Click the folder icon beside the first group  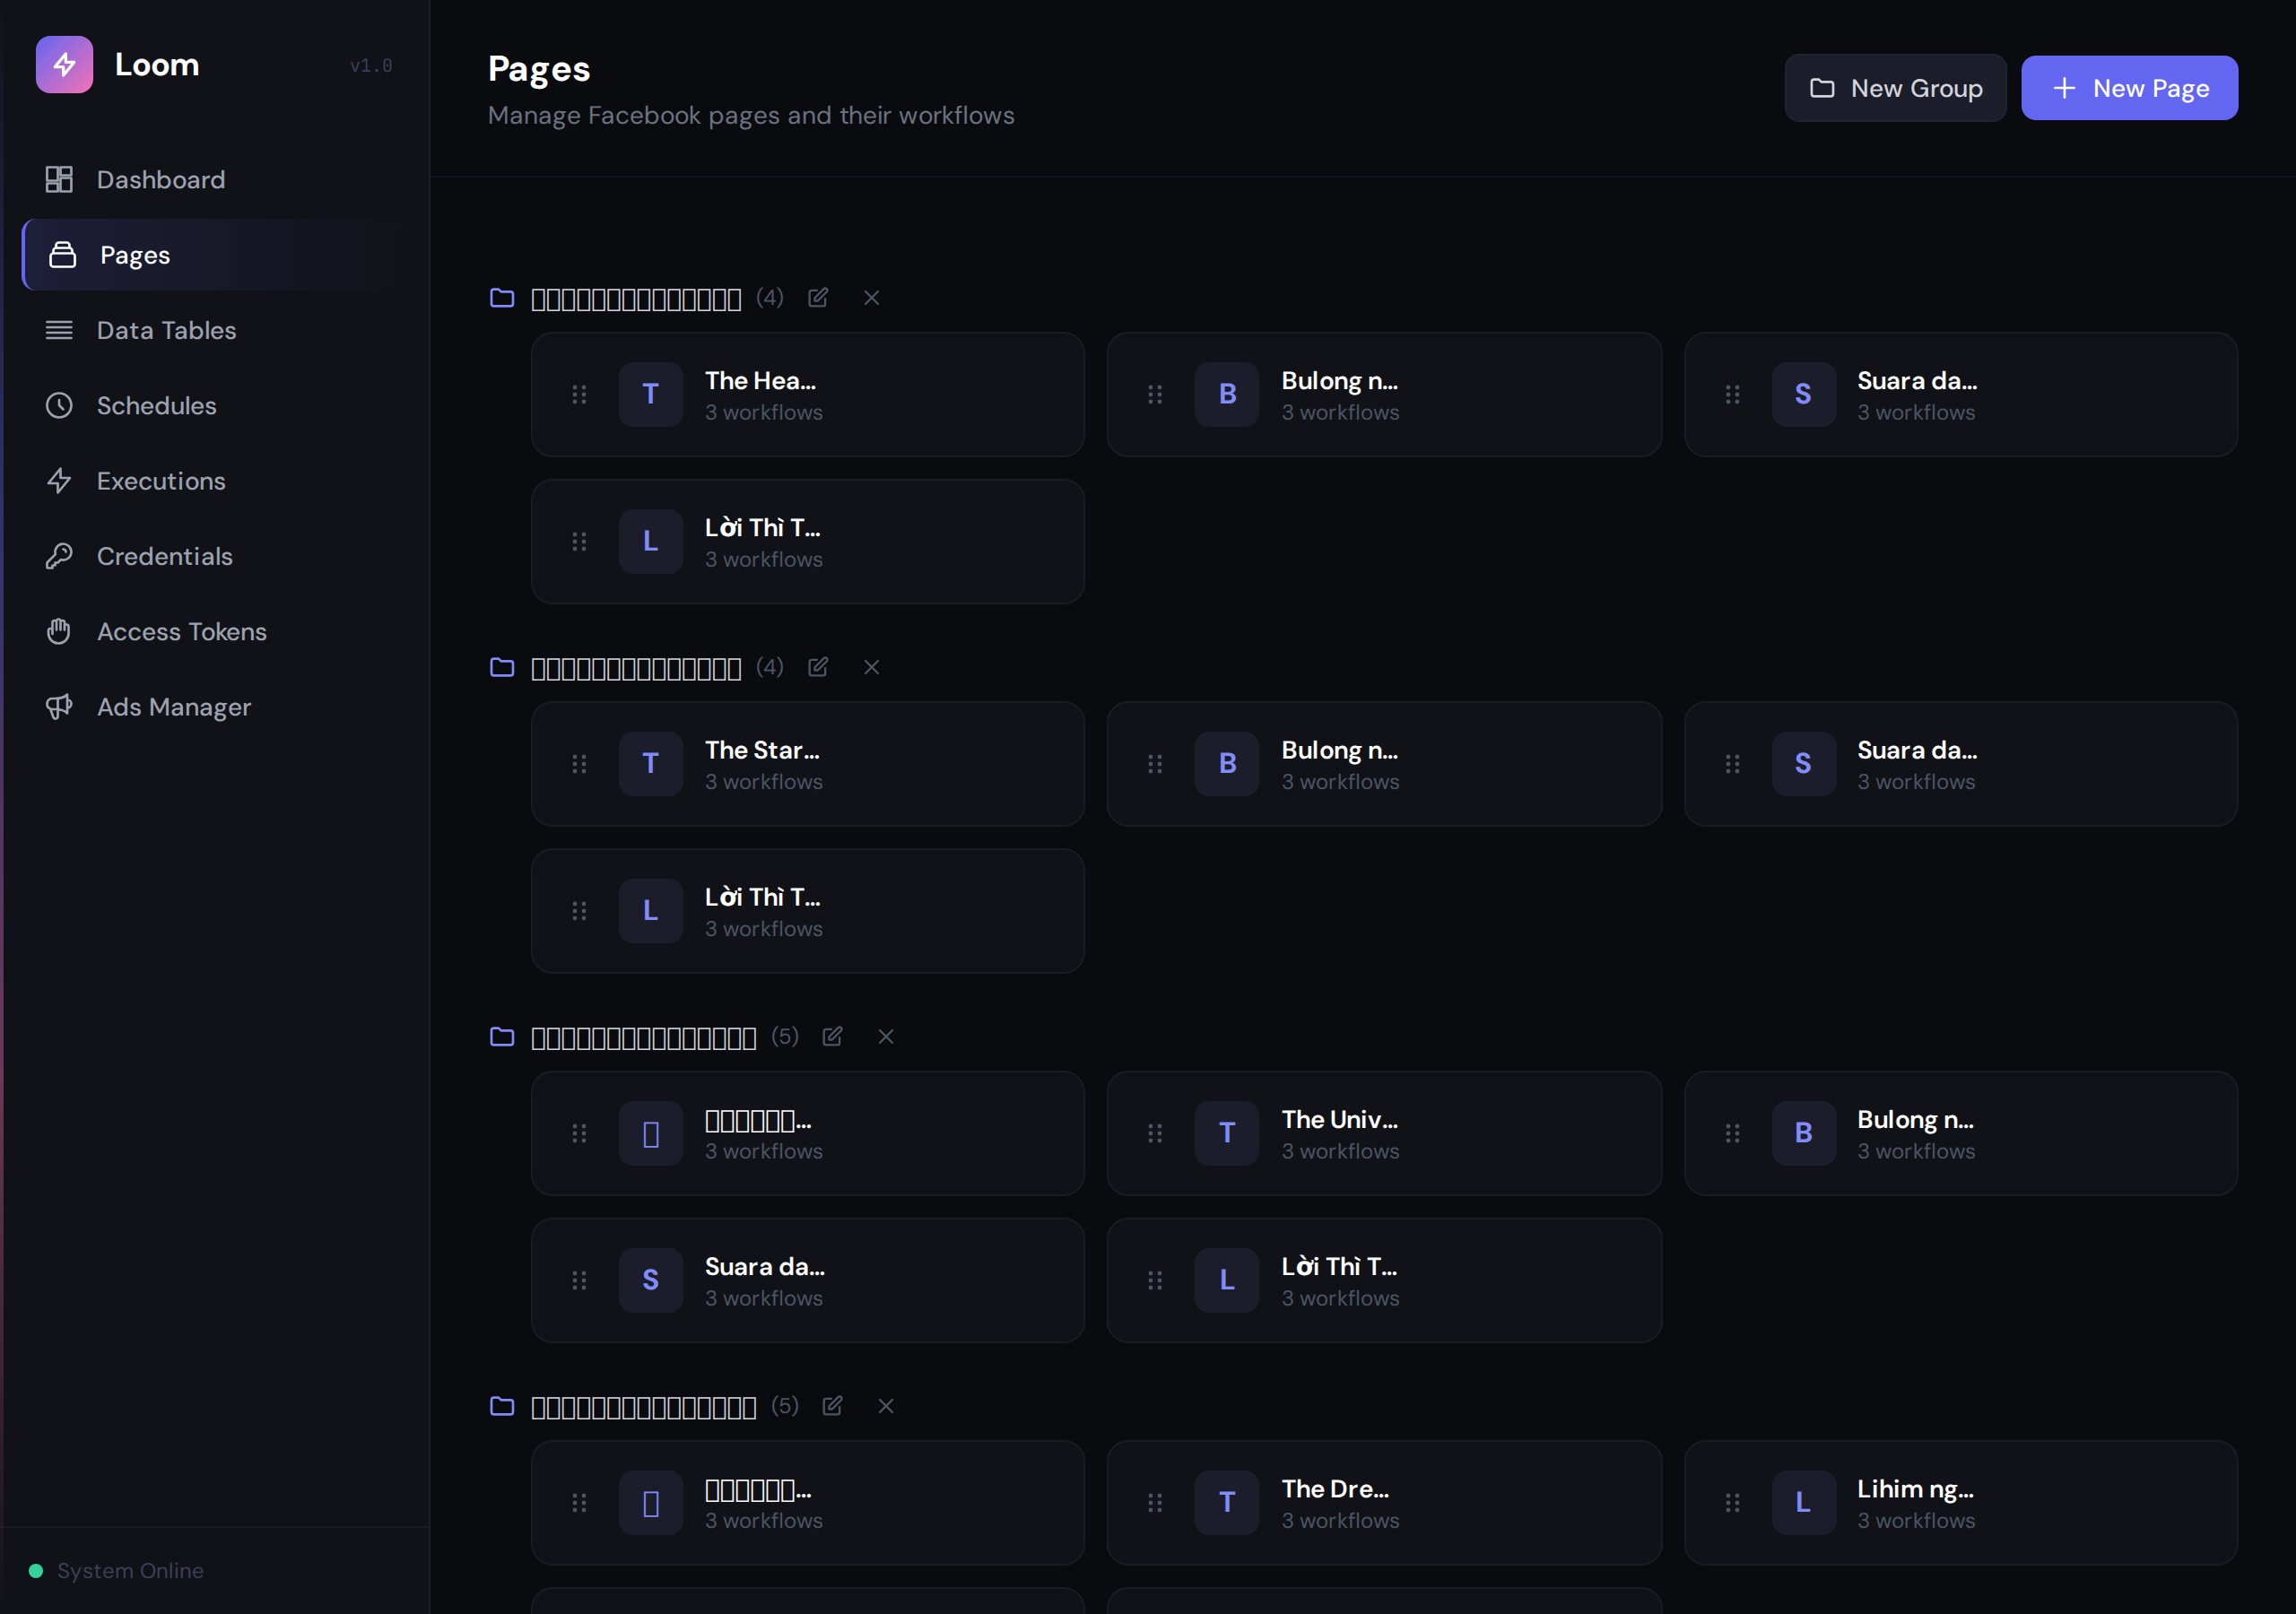[x=502, y=297]
